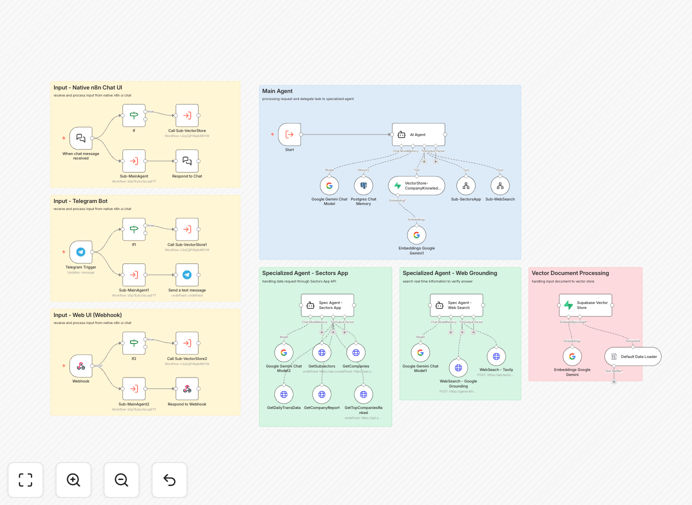Click the 'Specialized Agent - Sectors App' title
692x505 pixels.
pyautogui.click(x=305, y=273)
